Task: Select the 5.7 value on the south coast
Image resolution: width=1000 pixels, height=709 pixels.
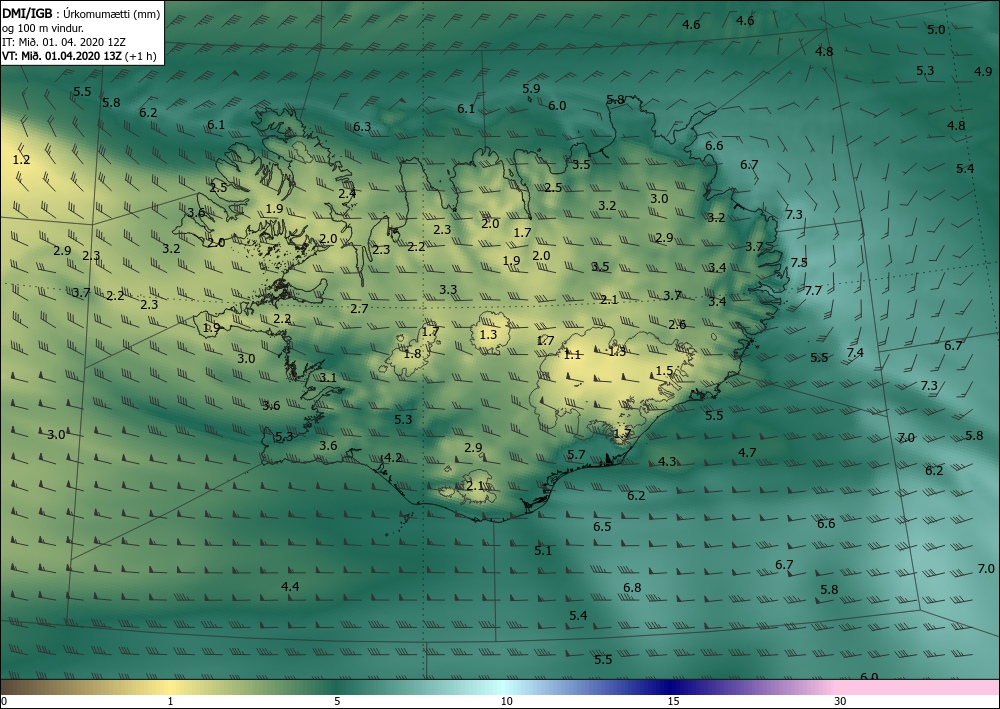Action: point(576,454)
